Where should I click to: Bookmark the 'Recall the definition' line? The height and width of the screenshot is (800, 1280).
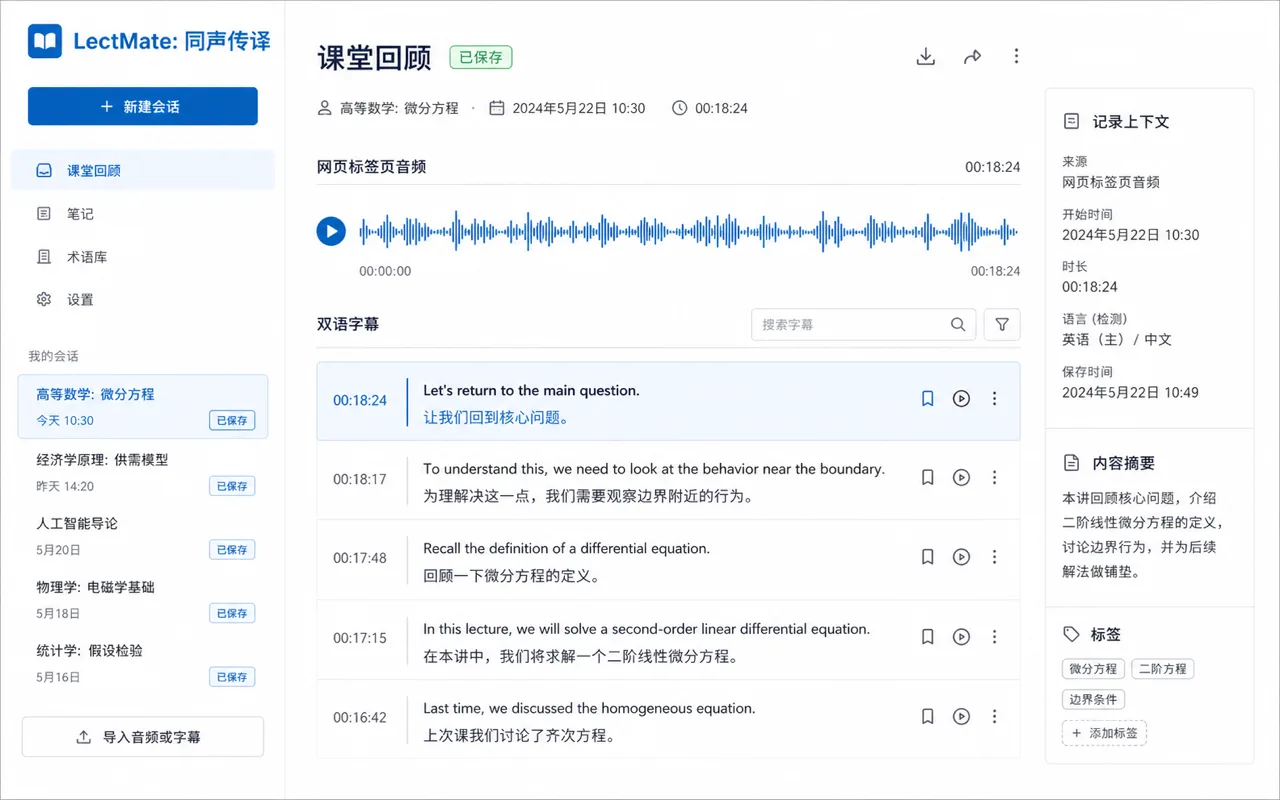[928, 557]
